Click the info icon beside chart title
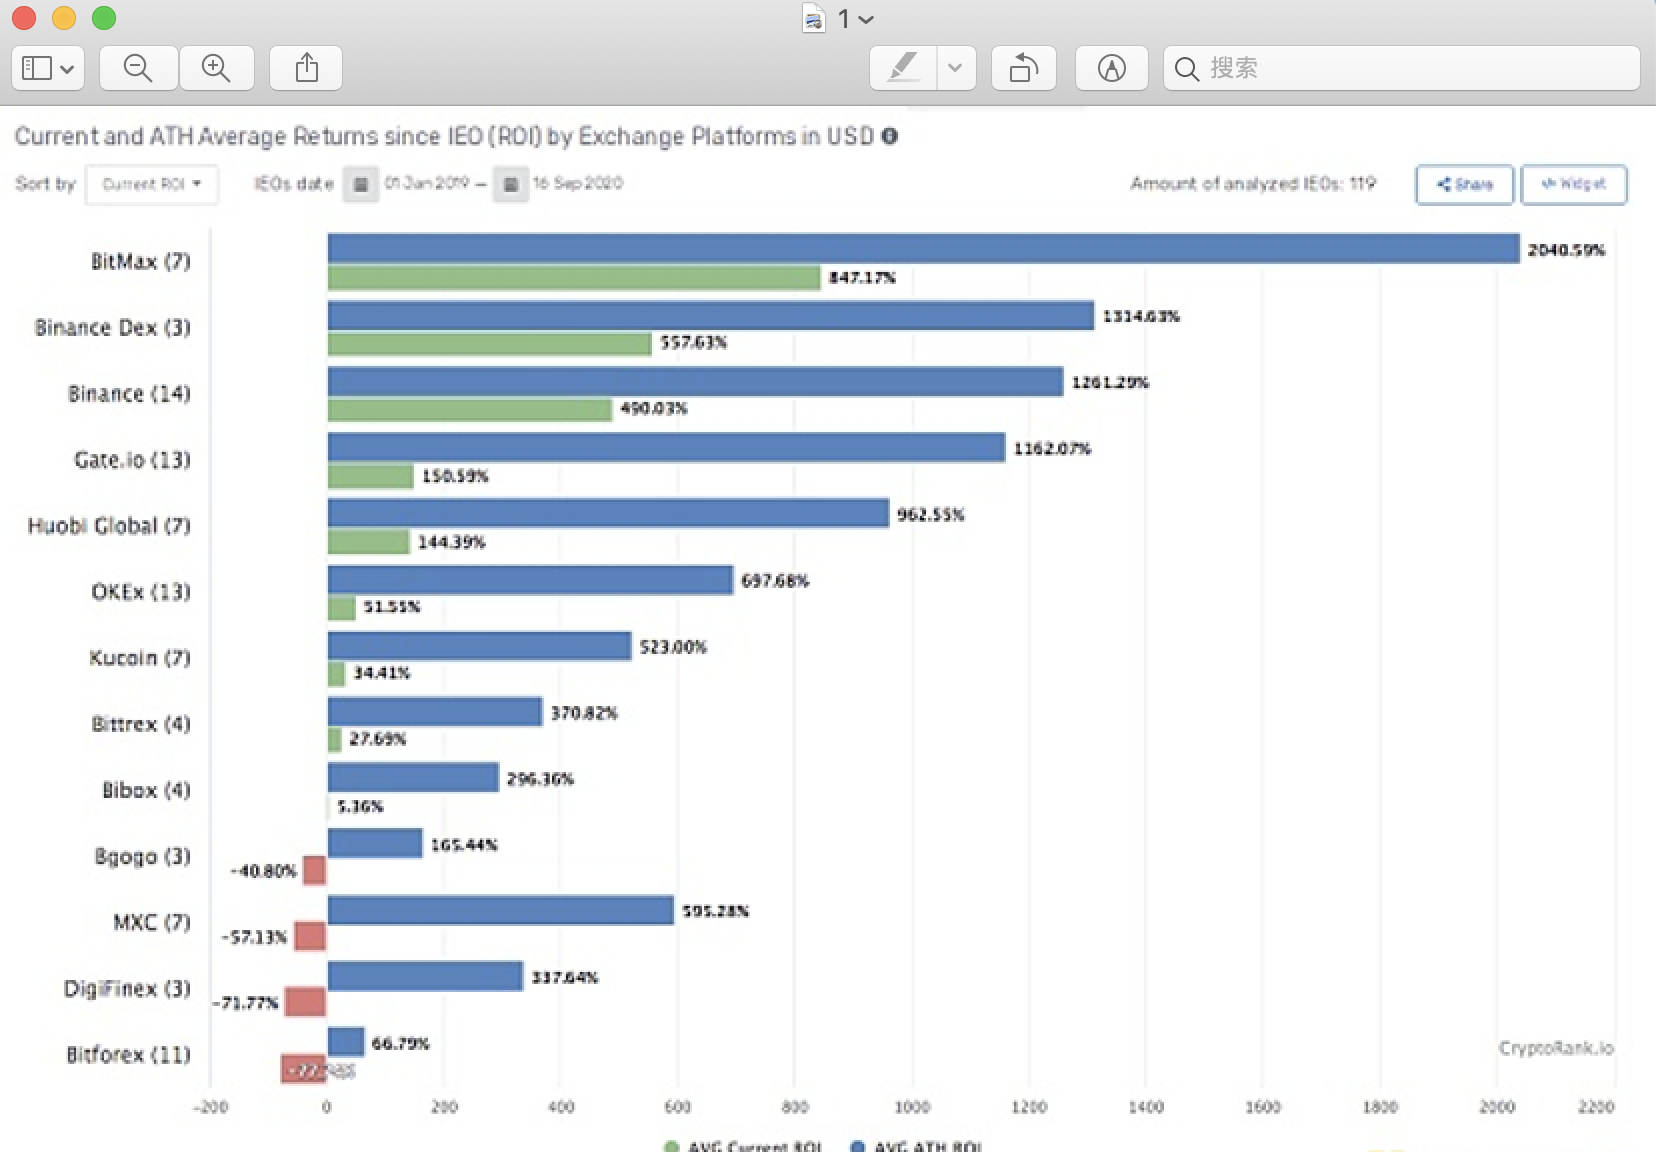The image size is (1656, 1152). pos(889,136)
